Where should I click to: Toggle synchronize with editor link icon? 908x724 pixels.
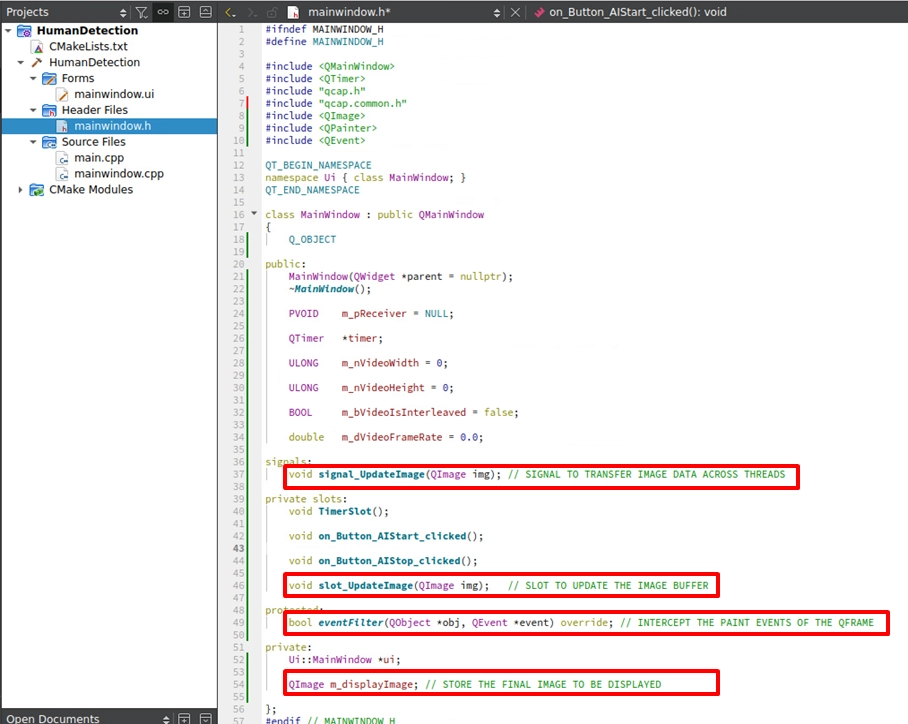[163, 12]
